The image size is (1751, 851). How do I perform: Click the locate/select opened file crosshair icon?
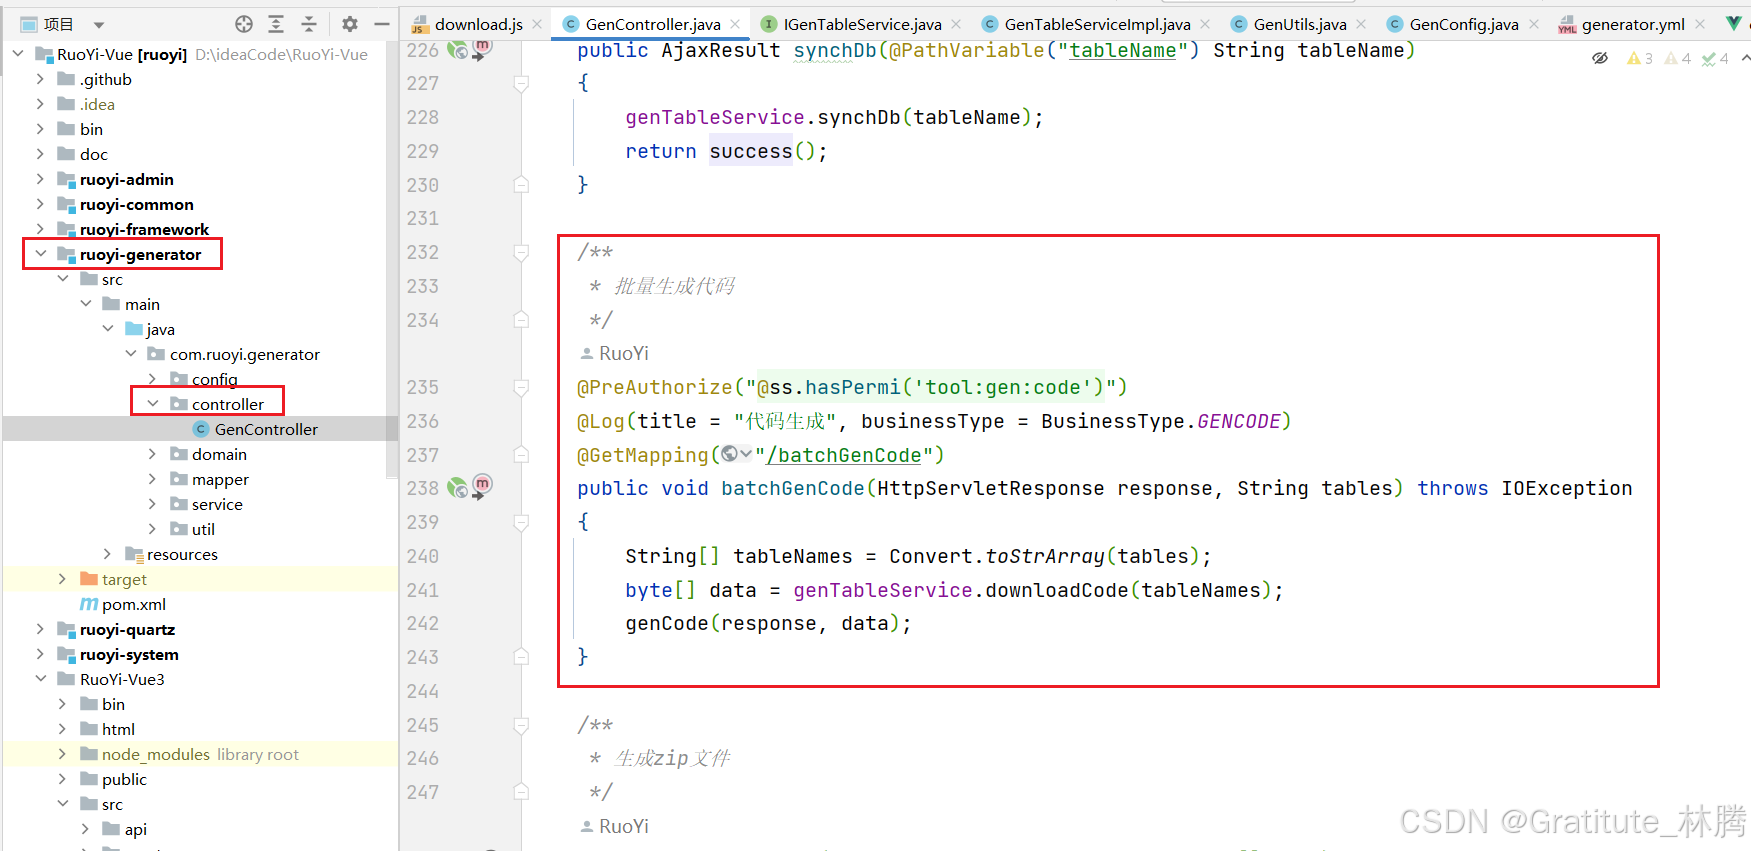(x=244, y=24)
